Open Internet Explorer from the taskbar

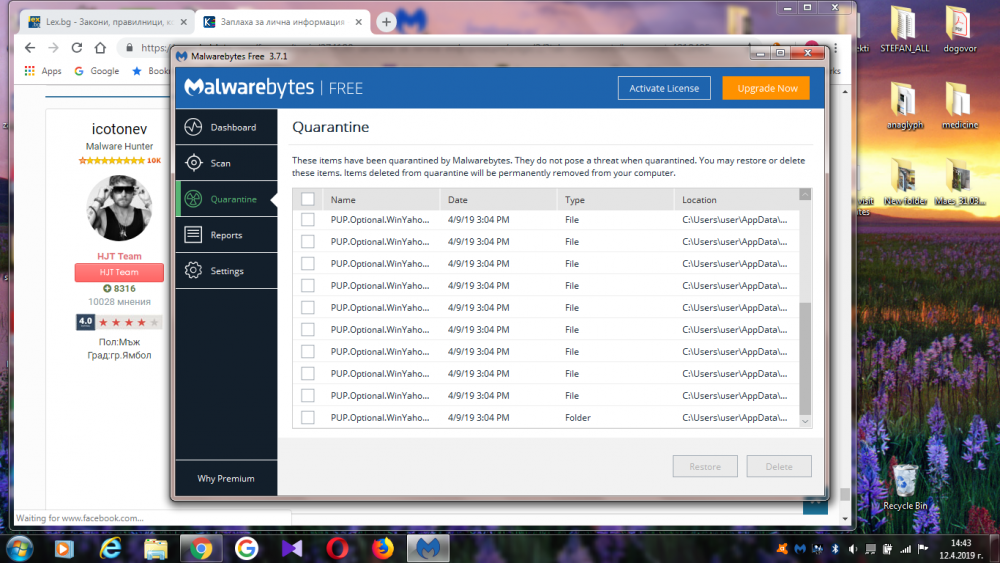(x=110, y=549)
